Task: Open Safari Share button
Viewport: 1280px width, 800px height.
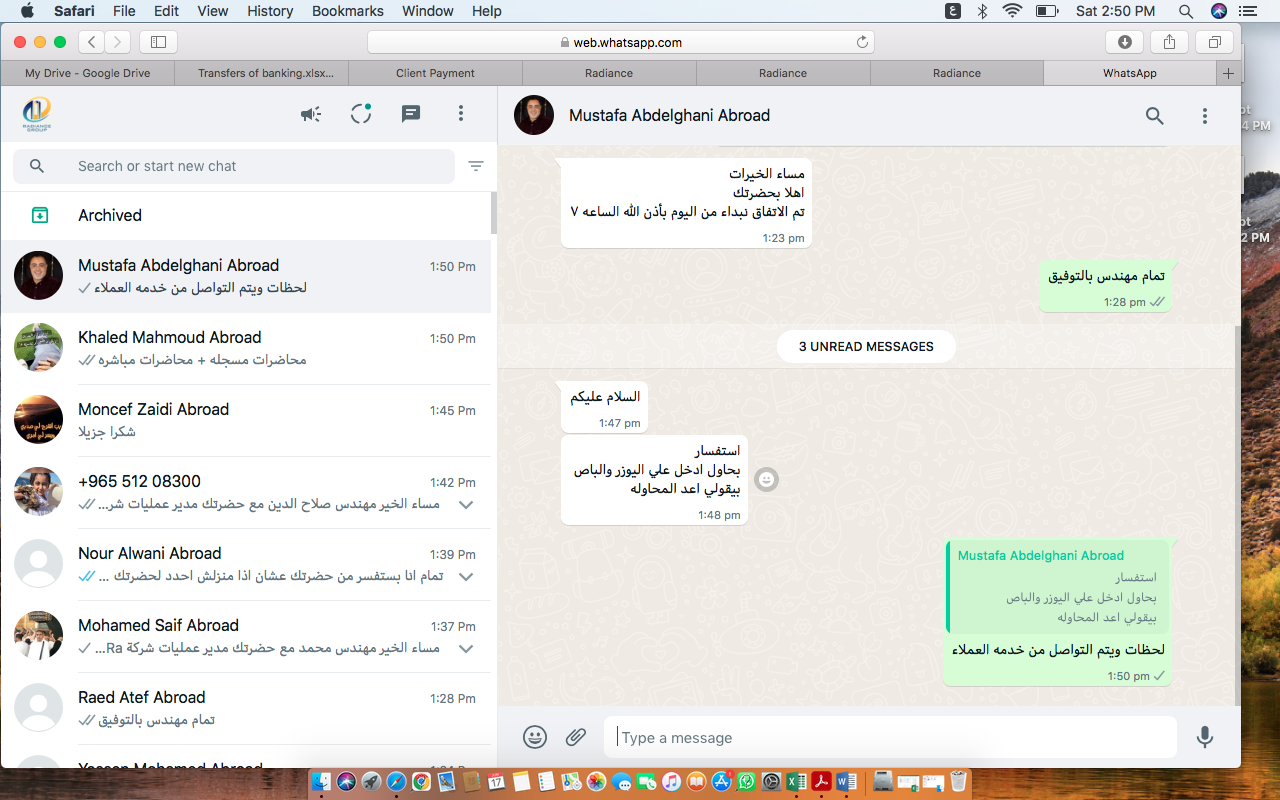Action: point(1169,42)
